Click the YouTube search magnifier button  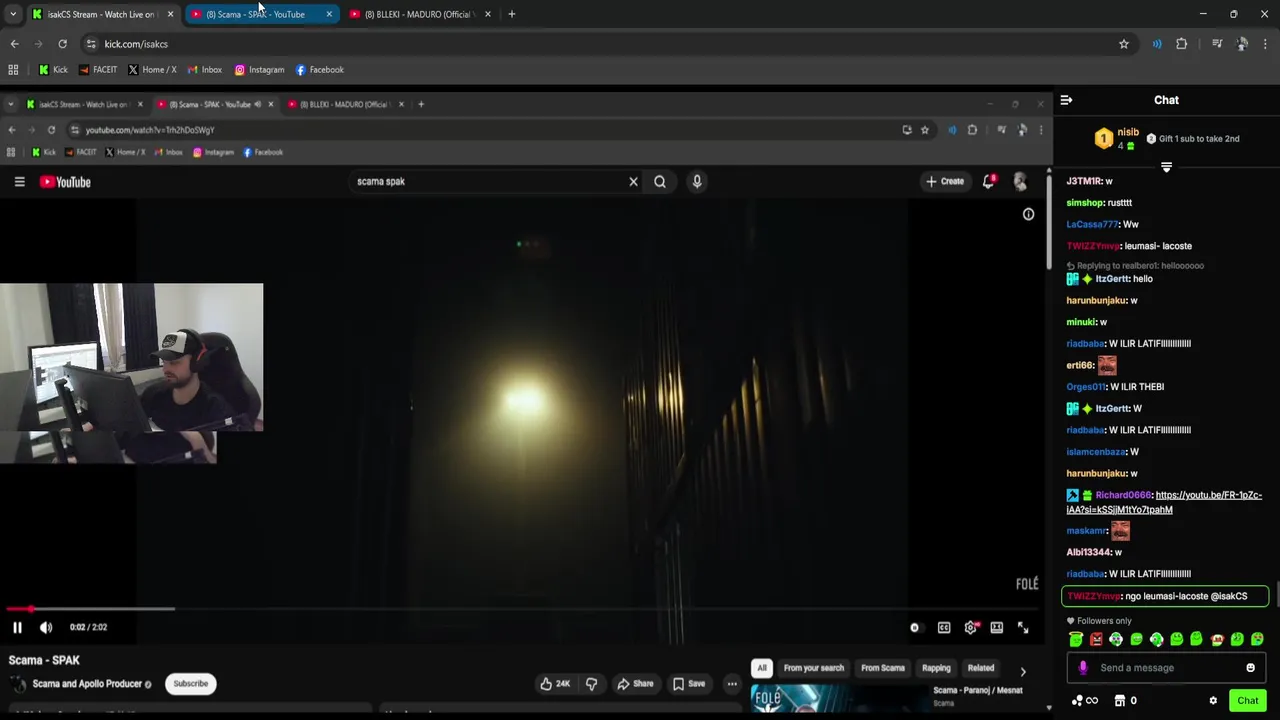click(x=660, y=181)
